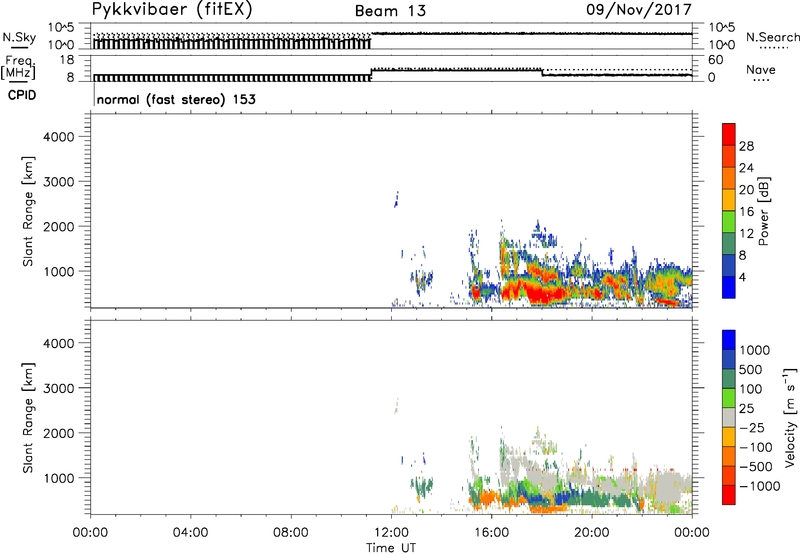Click the frequency step at 18:00 in Freq panel
The height and width of the screenshot is (554, 800).
pos(542,72)
